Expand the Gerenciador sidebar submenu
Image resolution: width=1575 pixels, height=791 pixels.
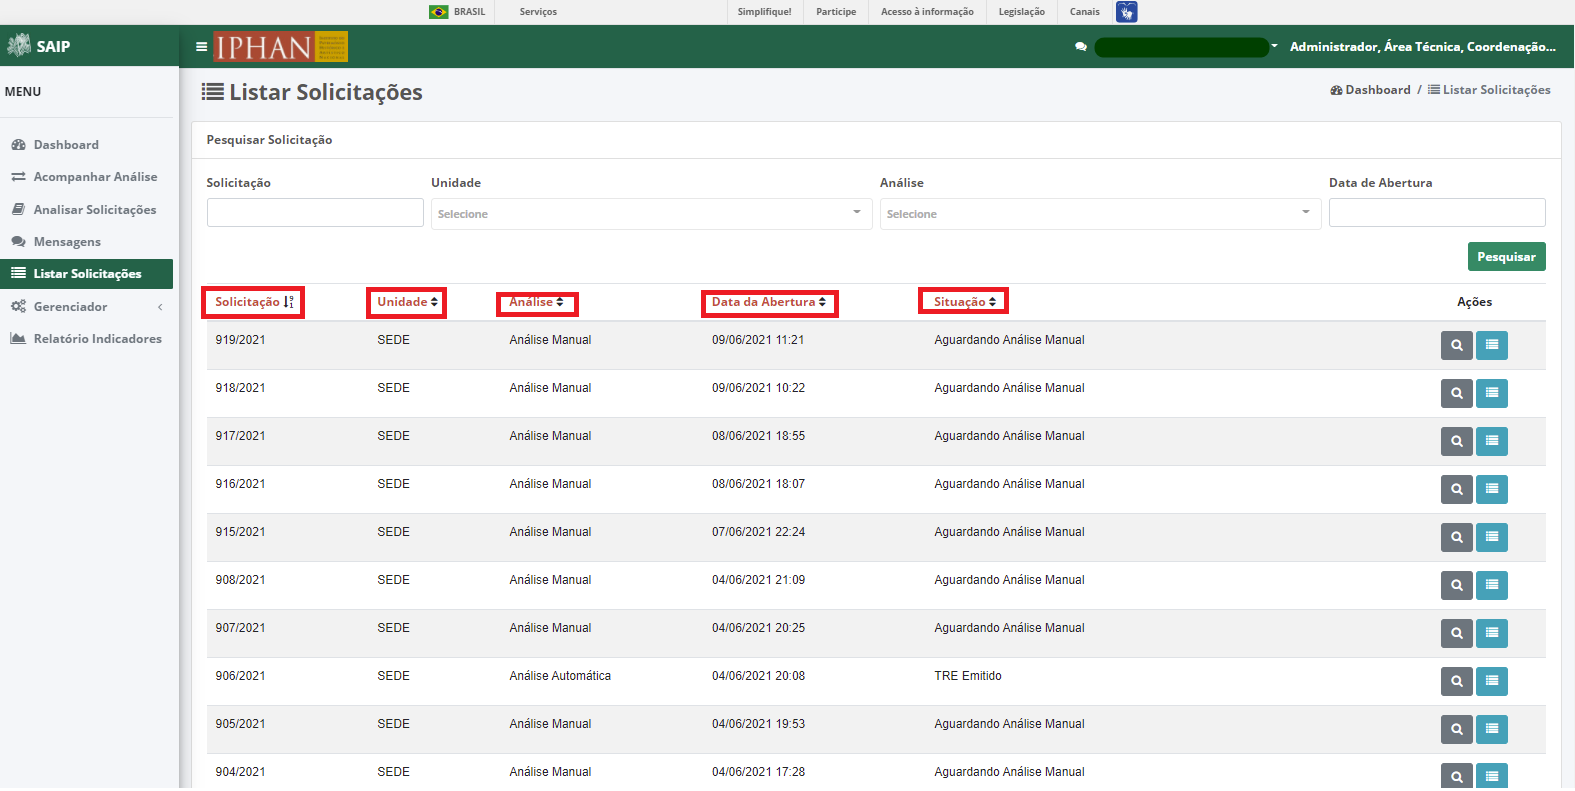pos(86,307)
